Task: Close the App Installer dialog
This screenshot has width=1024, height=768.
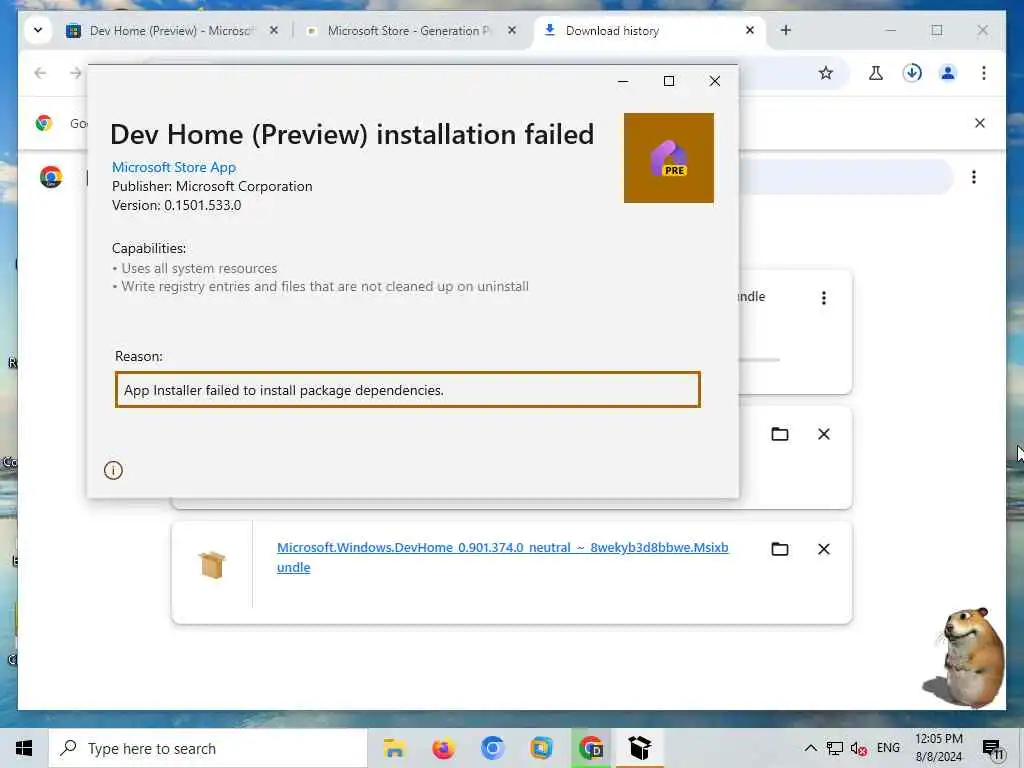Action: click(x=715, y=81)
